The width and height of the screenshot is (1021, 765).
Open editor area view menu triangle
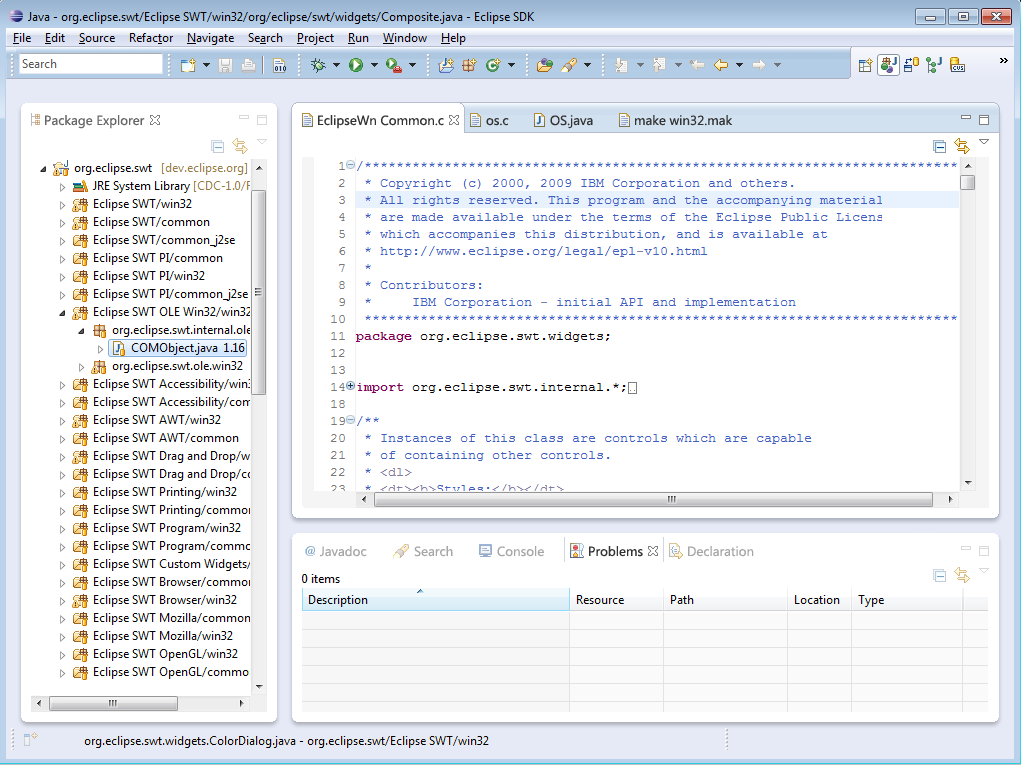[x=984, y=141]
